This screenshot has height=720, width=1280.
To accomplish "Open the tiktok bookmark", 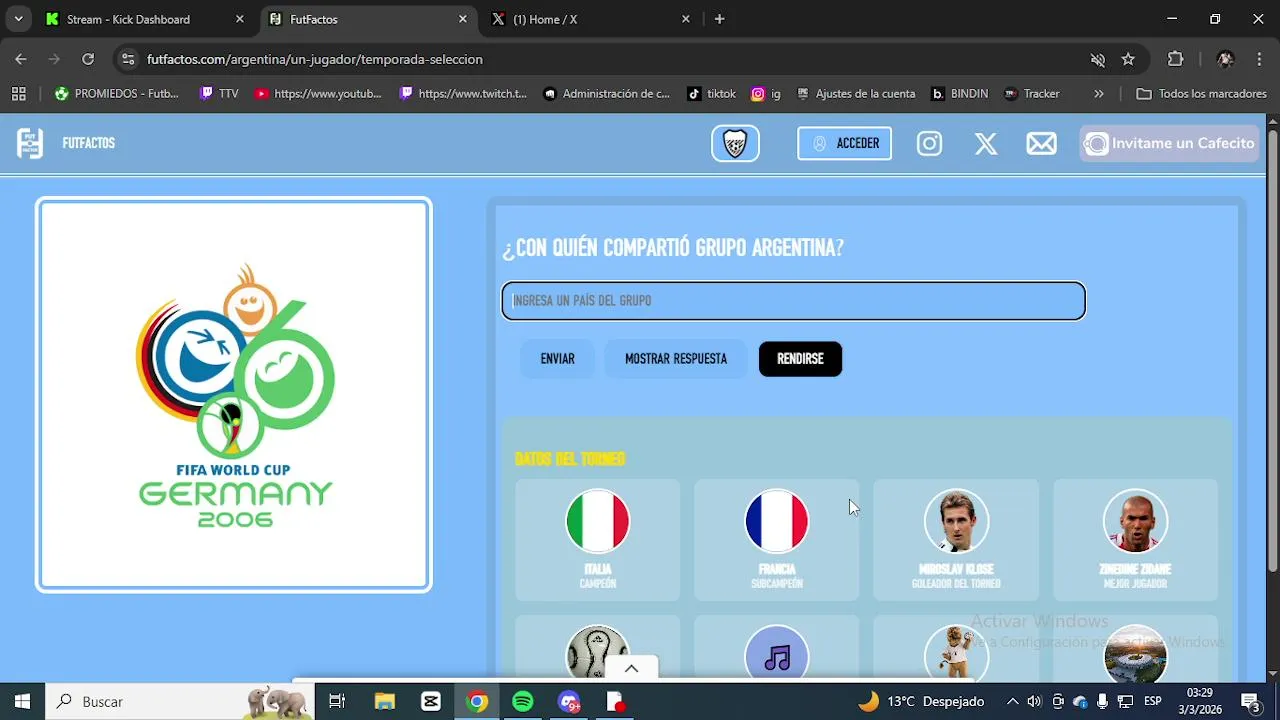I will point(711,93).
